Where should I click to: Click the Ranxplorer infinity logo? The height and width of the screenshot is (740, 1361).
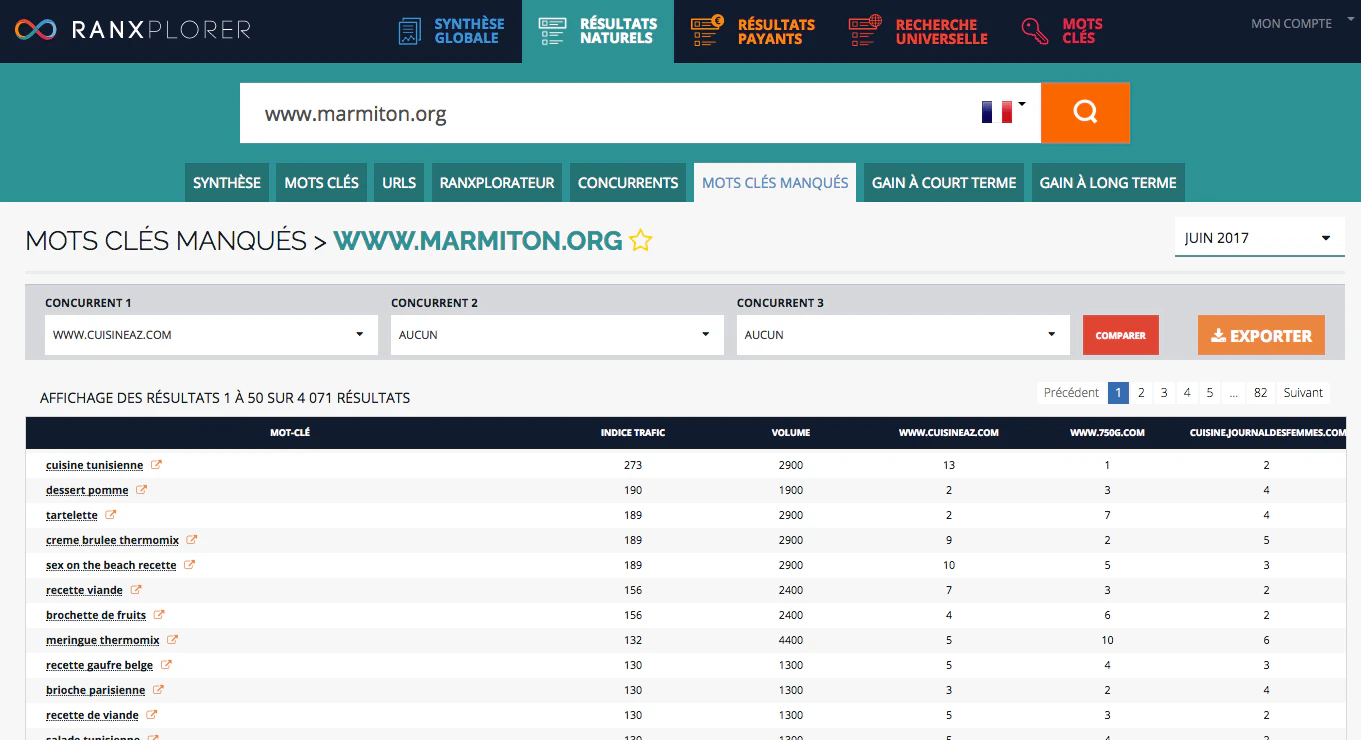coord(36,30)
